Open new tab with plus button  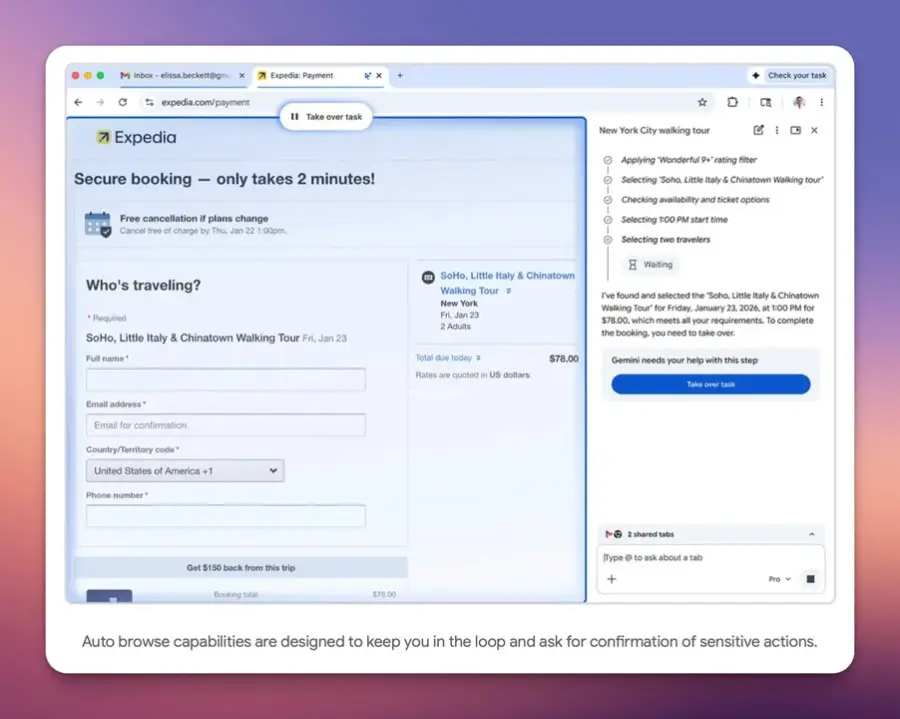(x=400, y=75)
